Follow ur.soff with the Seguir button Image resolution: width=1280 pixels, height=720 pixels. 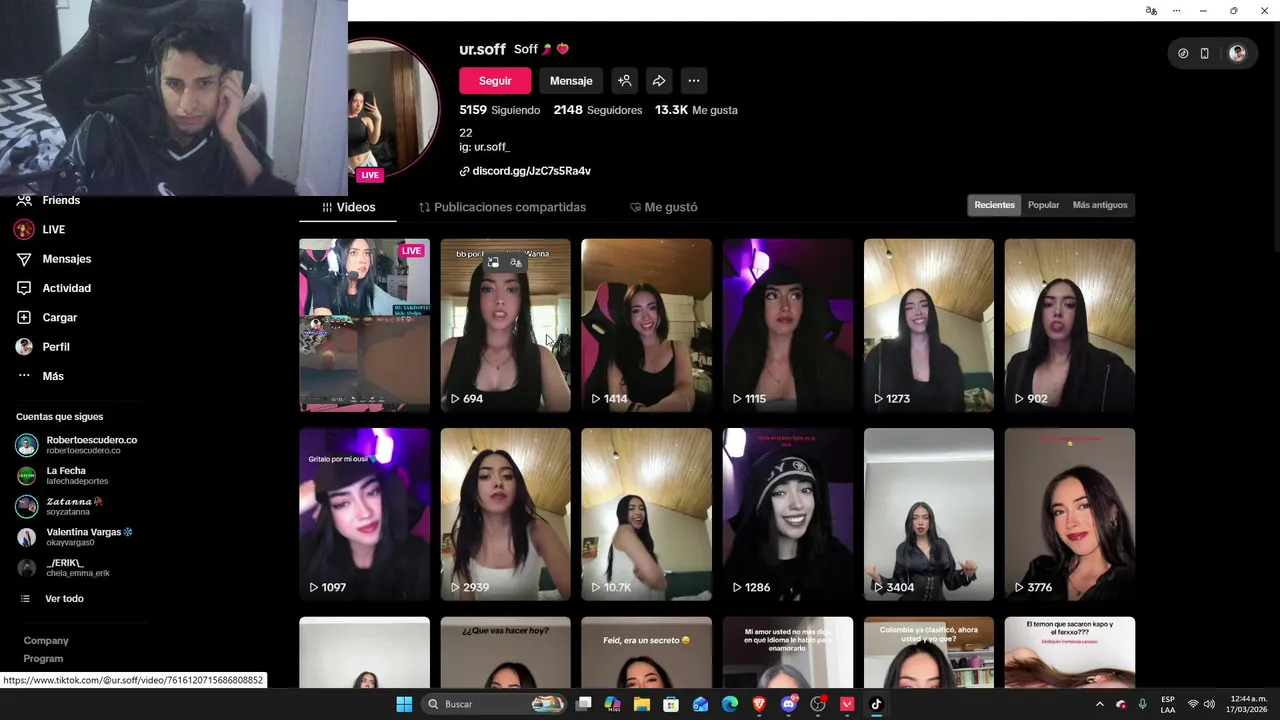[495, 81]
